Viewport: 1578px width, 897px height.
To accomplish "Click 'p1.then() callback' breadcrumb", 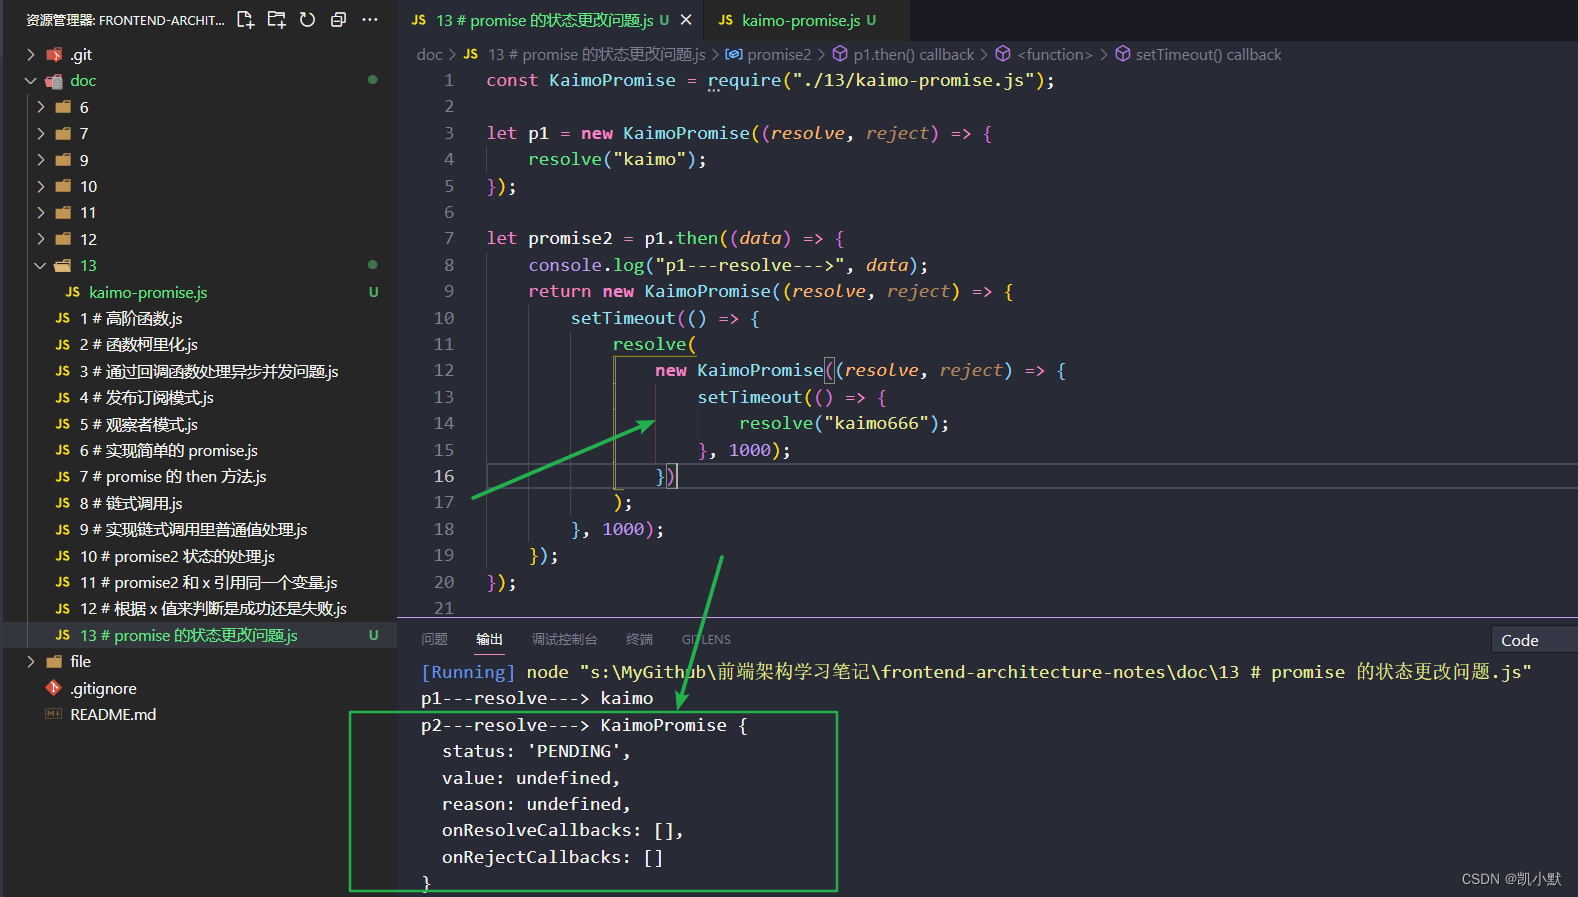I will click(x=913, y=55).
